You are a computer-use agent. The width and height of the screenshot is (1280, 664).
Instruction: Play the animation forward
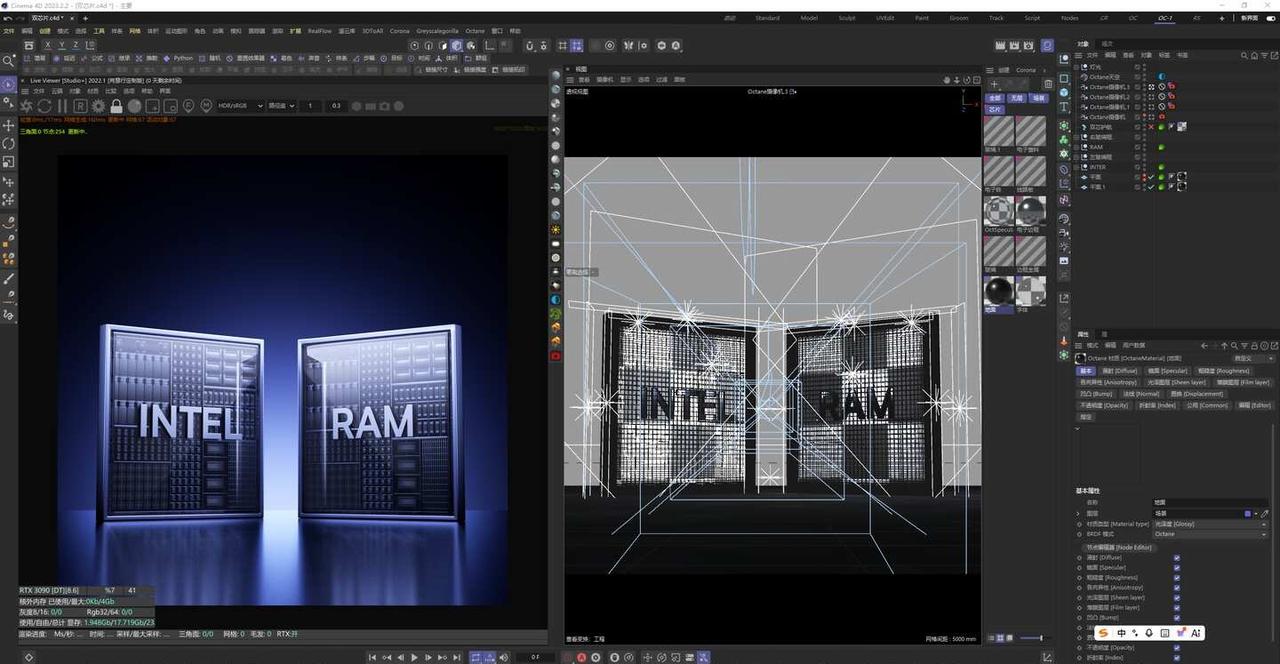pos(414,657)
